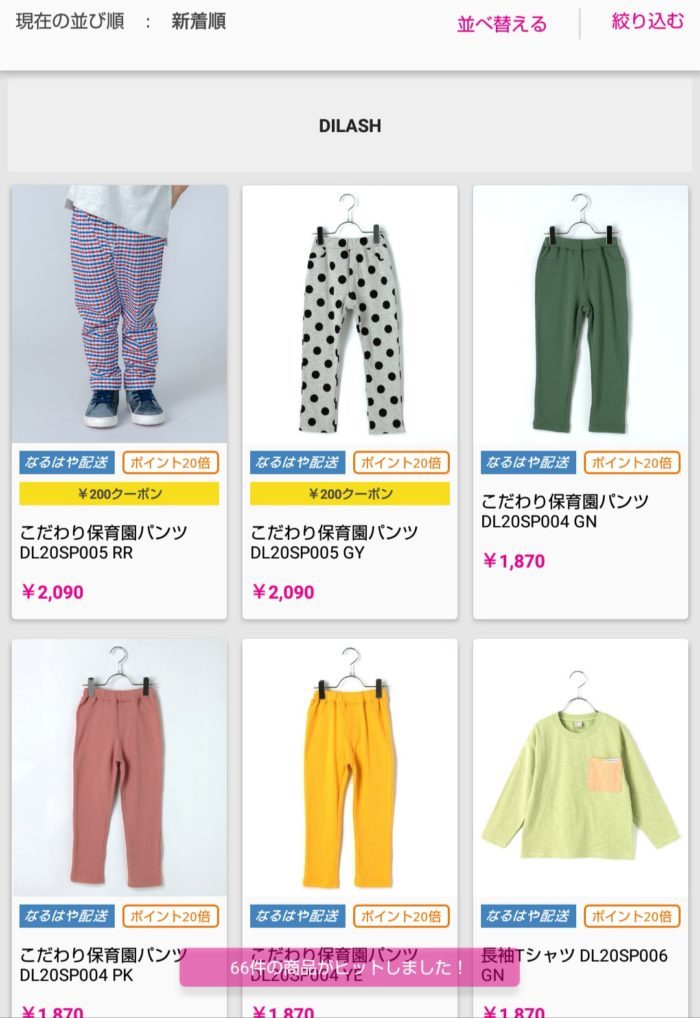Tap the なるはや配送 badge on the yellow pants
The image size is (700, 1018).
click(297, 916)
